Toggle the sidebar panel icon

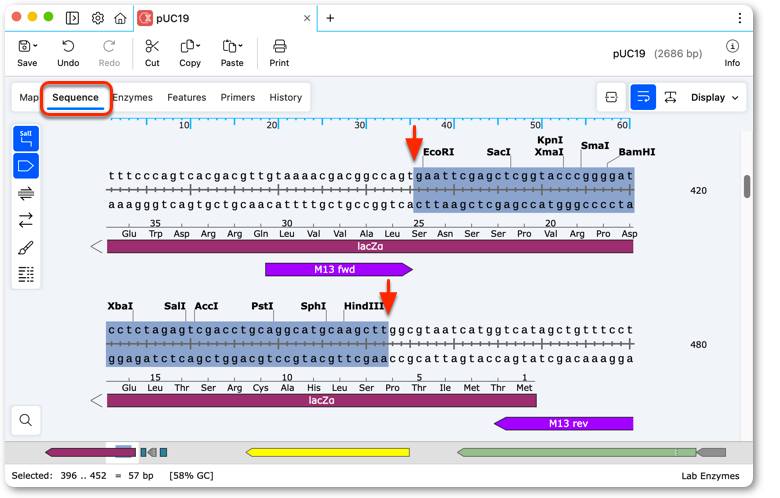point(72,18)
